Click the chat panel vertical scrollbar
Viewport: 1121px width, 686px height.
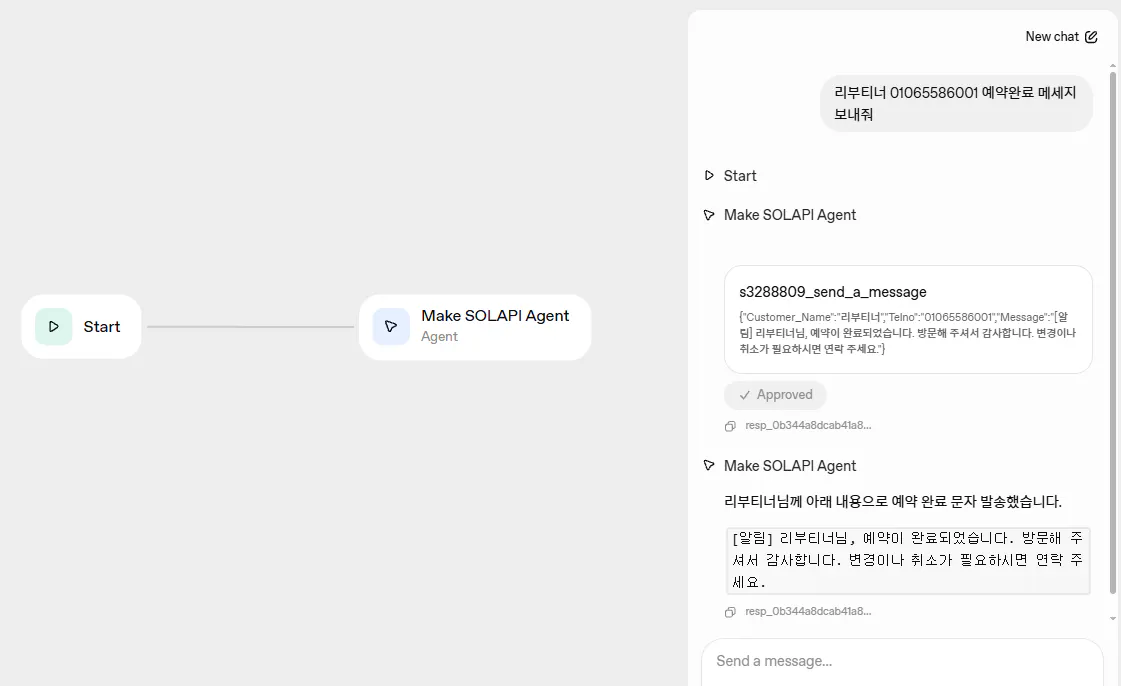(x=1112, y=332)
